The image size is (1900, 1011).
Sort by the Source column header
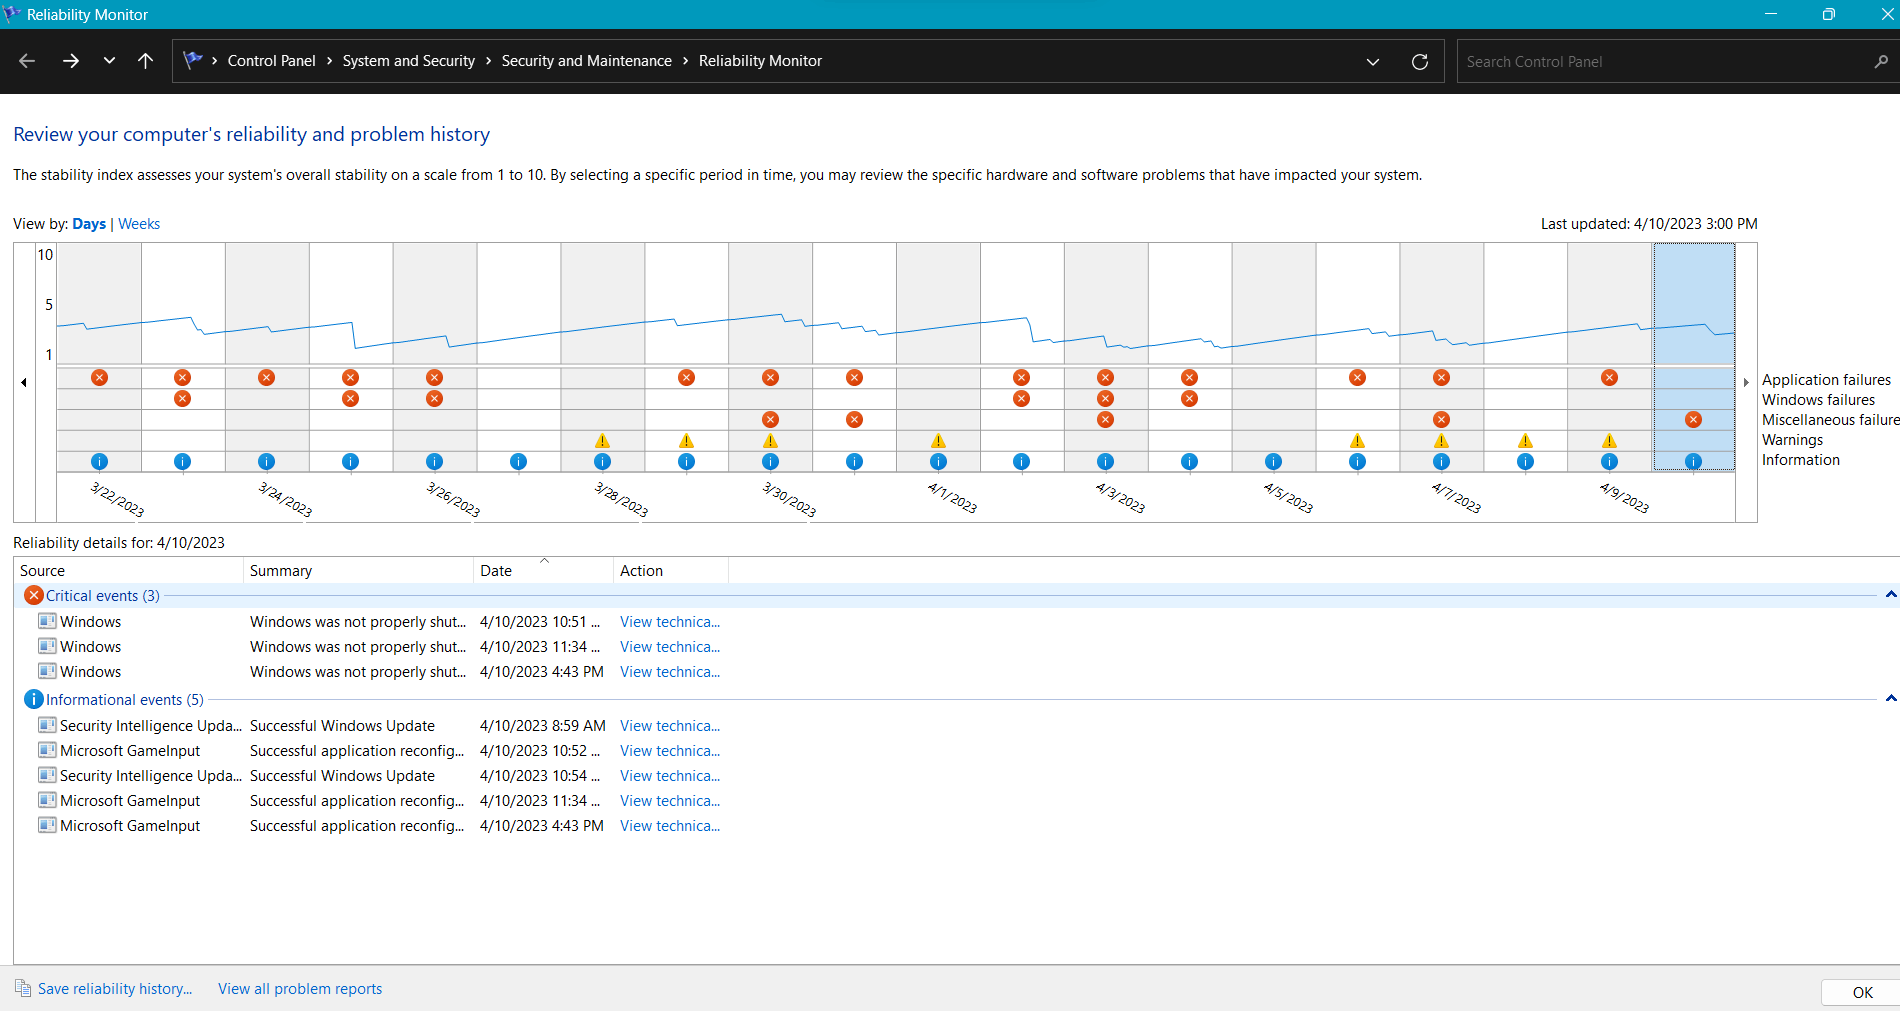click(128, 571)
